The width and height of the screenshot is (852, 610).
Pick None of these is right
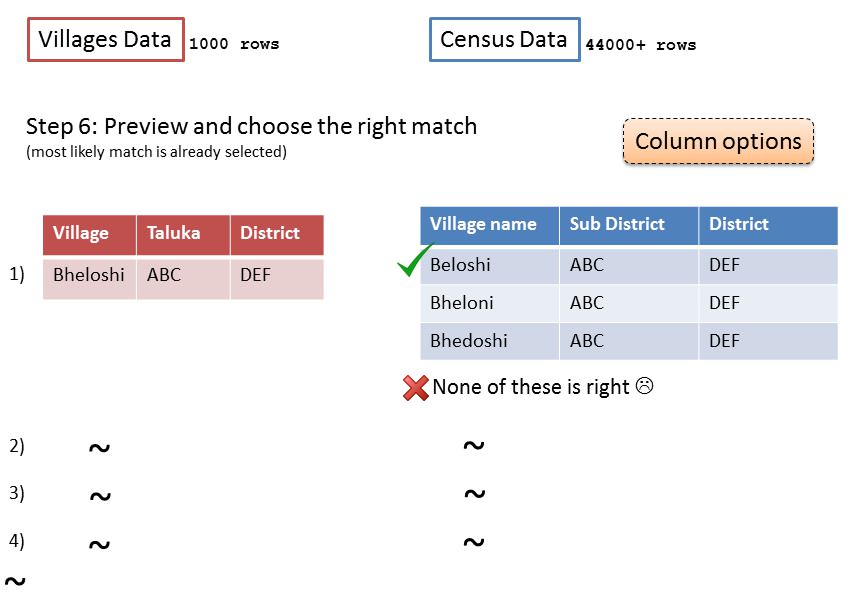tap(531, 387)
